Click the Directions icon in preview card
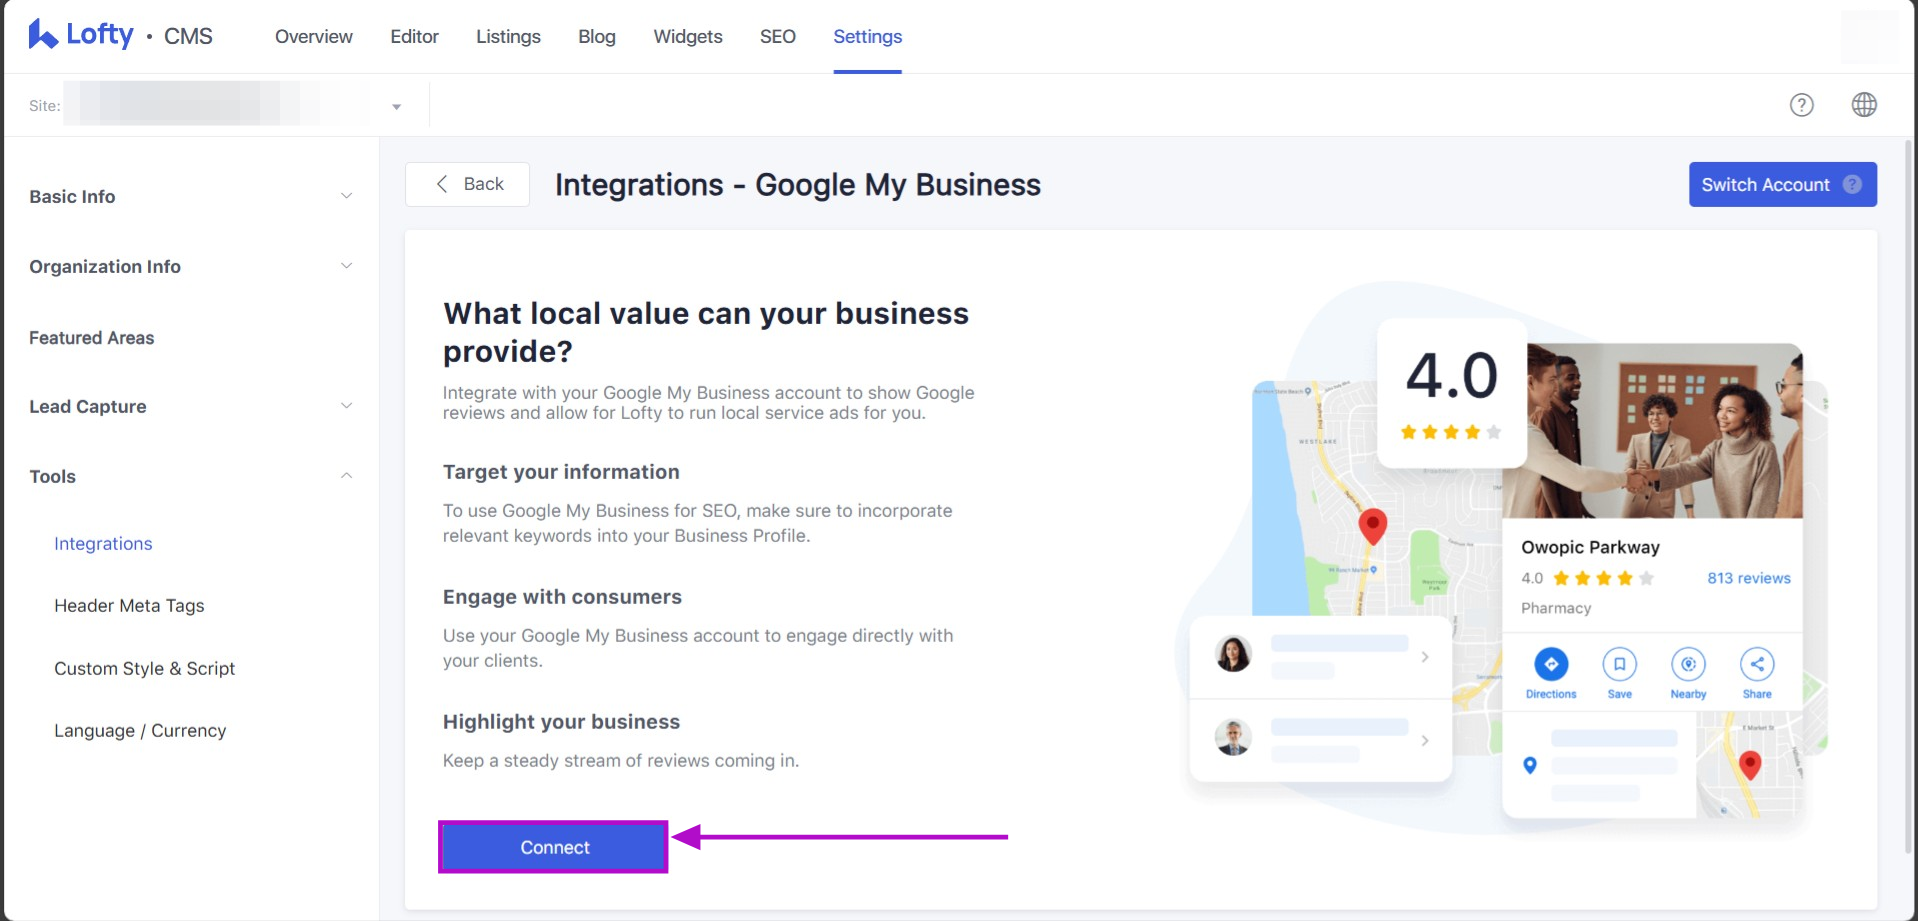 [x=1550, y=664]
